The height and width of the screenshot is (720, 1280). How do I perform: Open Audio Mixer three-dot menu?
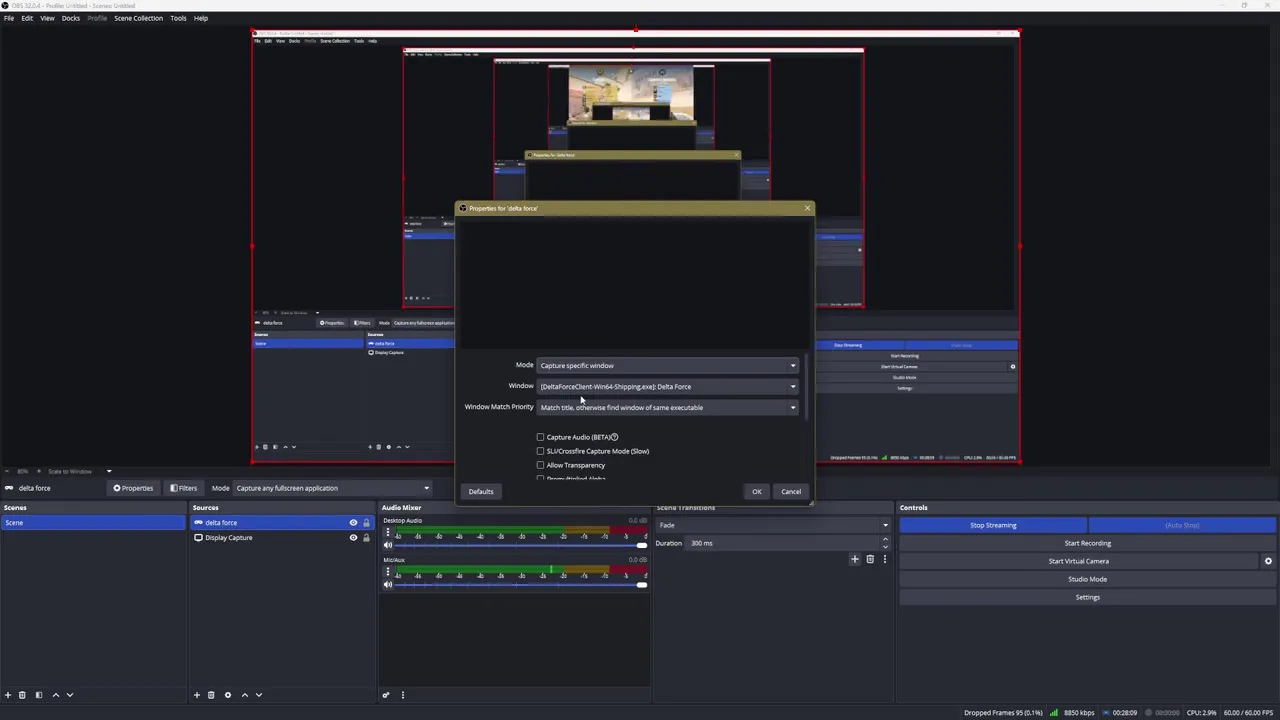point(403,695)
